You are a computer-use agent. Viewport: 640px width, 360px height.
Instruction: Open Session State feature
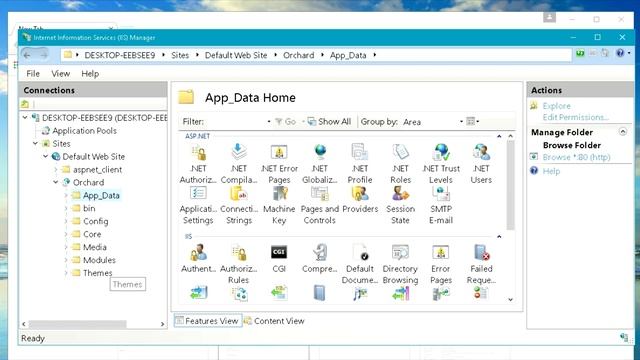400,204
